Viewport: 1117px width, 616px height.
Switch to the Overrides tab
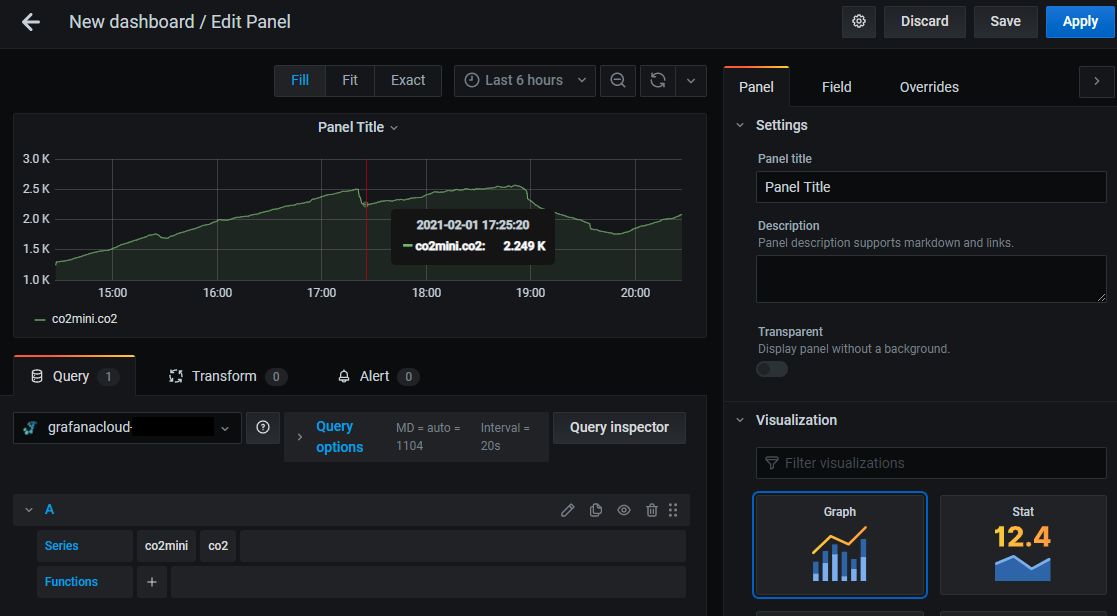point(929,87)
